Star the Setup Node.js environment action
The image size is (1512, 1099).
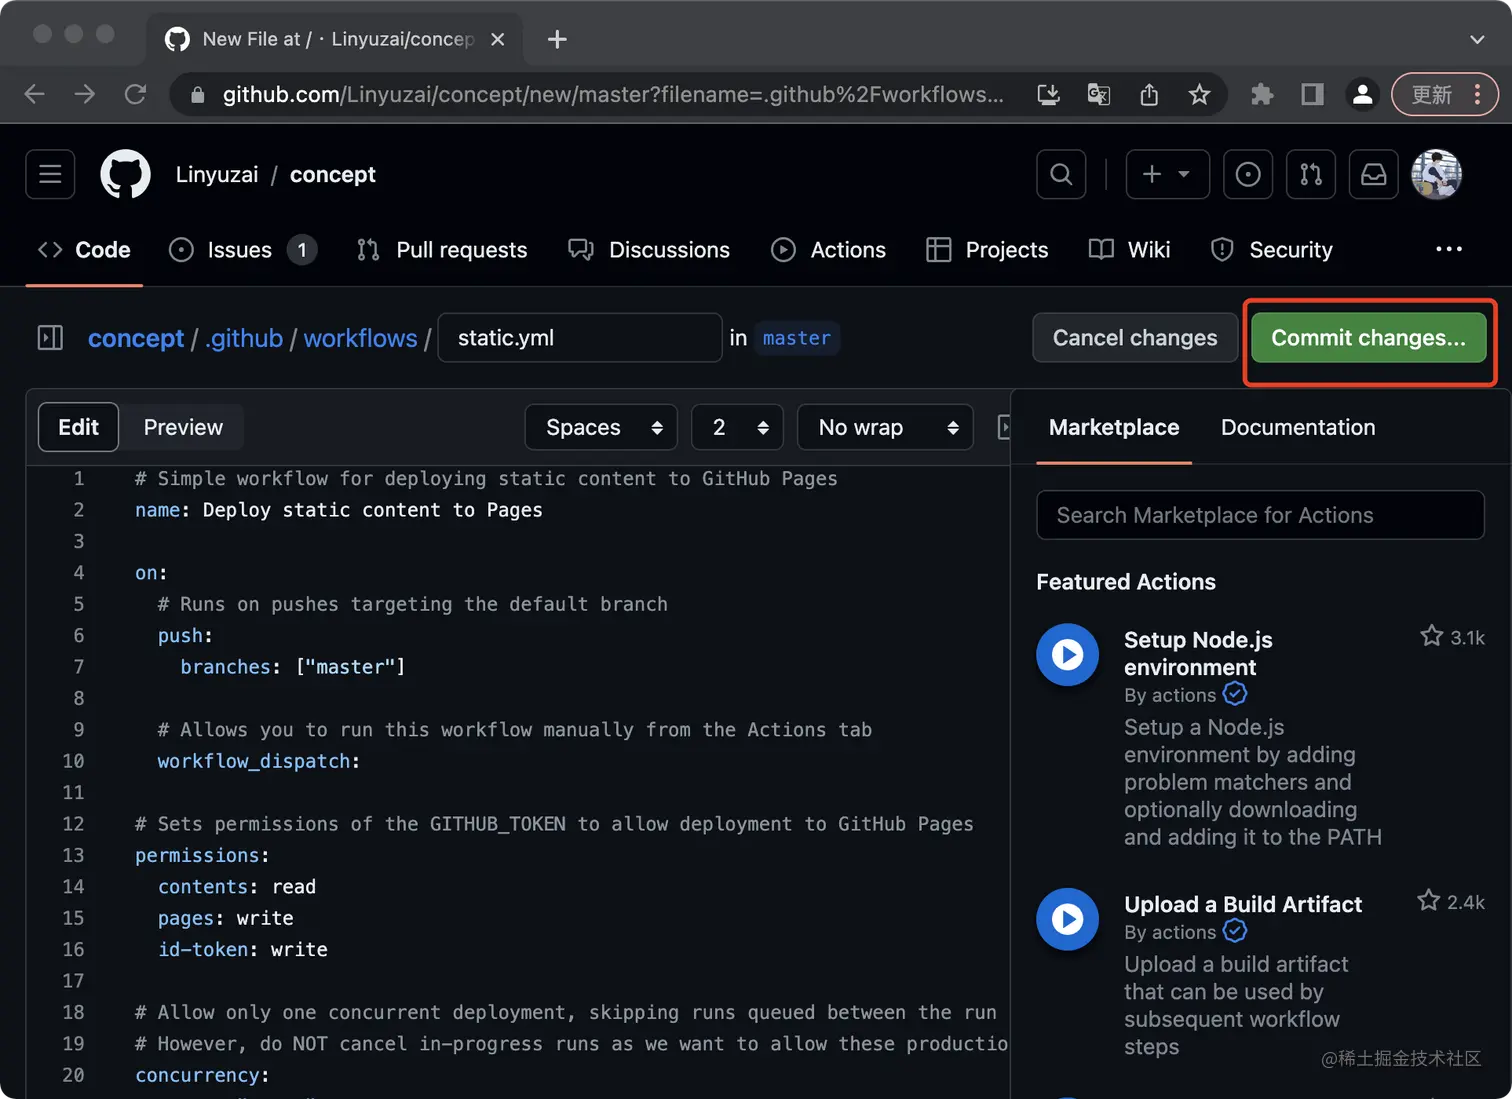pyautogui.click(x=1431, y=636)
